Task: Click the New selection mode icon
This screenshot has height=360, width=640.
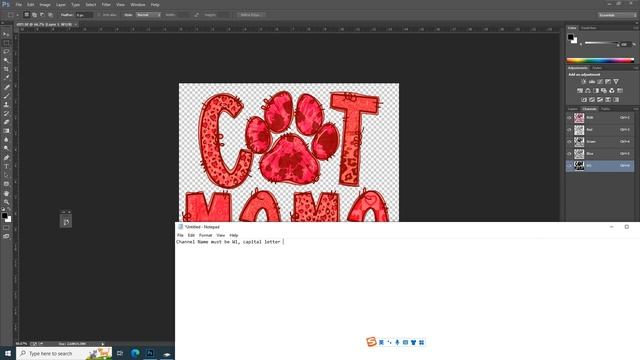Action: 26,15
